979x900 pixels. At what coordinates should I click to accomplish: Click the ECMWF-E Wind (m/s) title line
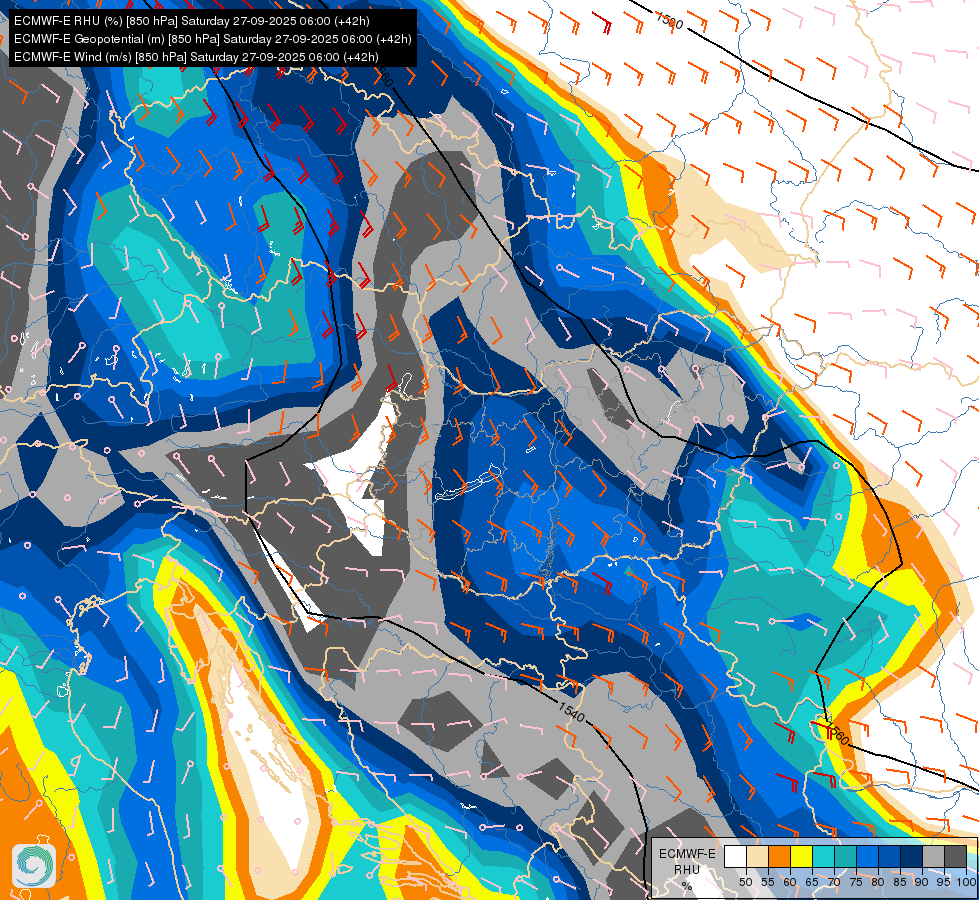click(196, 57)
